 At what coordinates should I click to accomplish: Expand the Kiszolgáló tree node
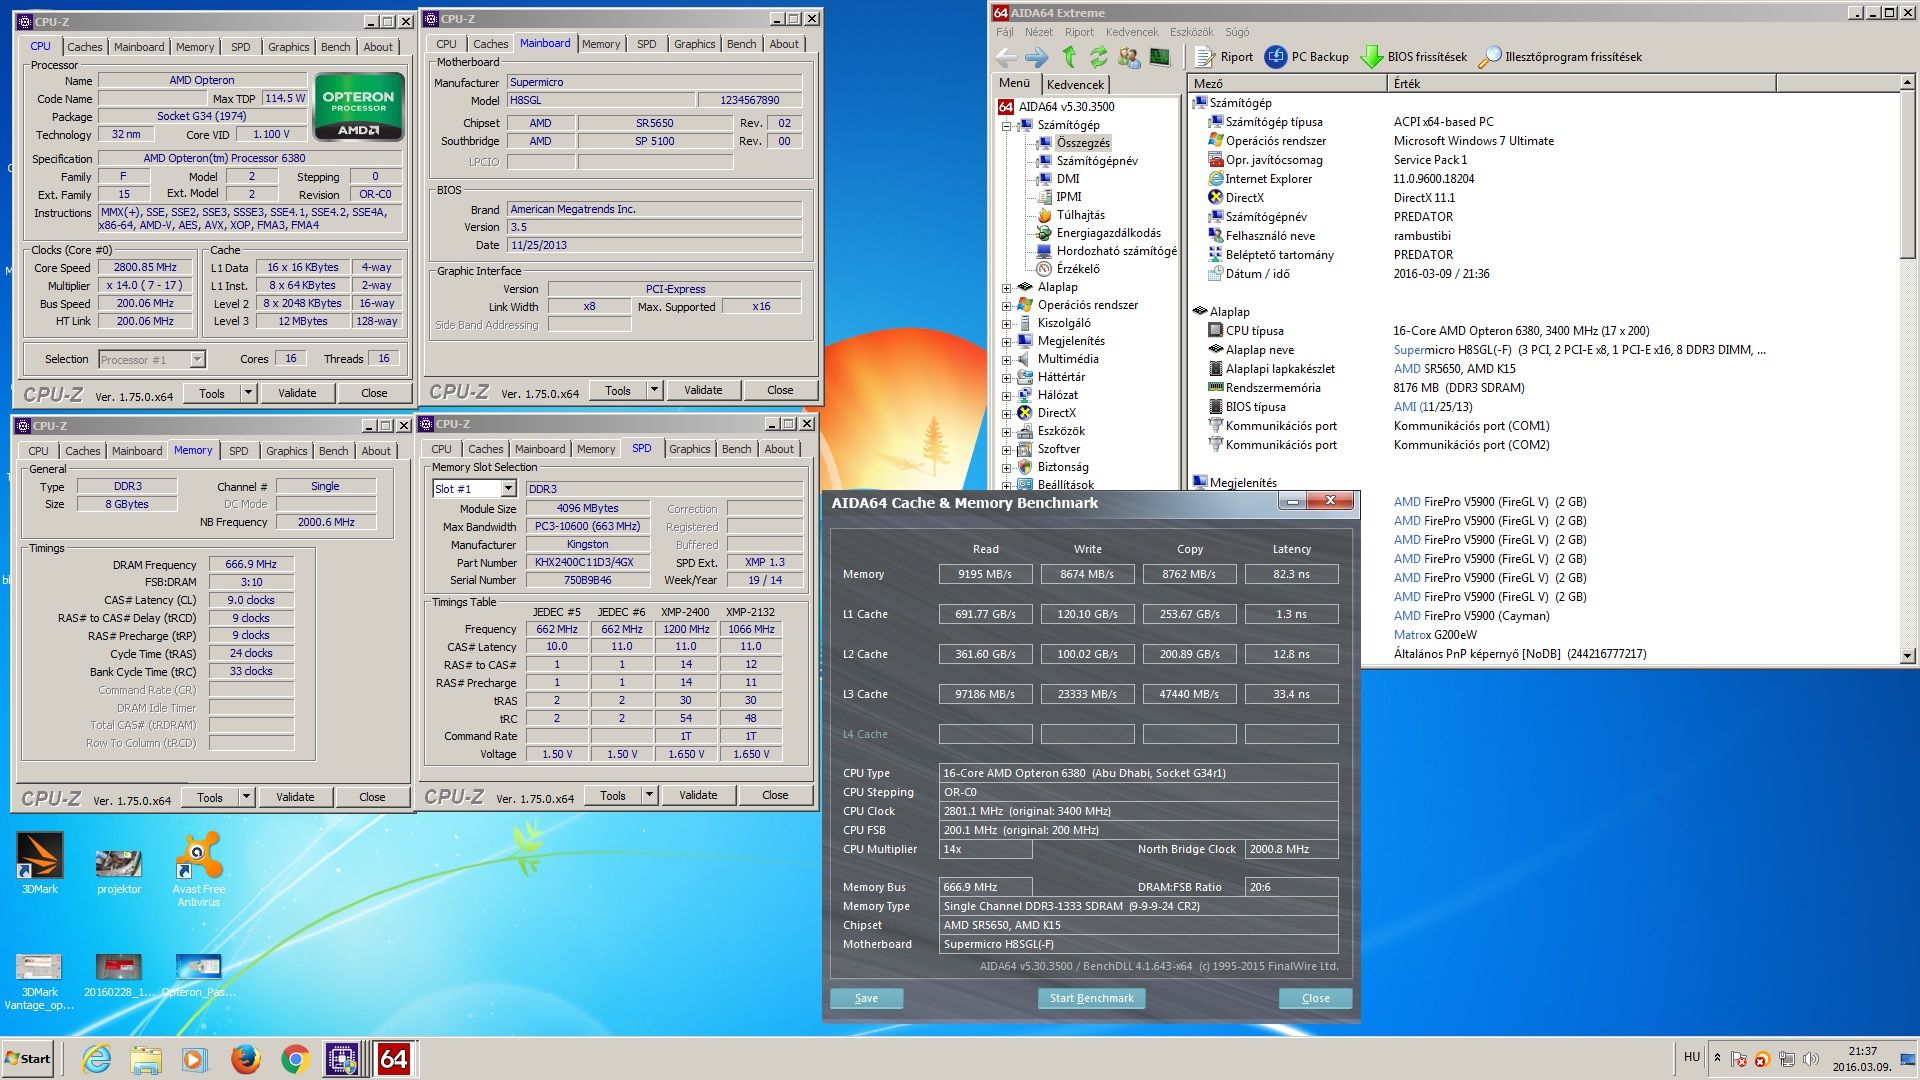(x=1007, y=324)
